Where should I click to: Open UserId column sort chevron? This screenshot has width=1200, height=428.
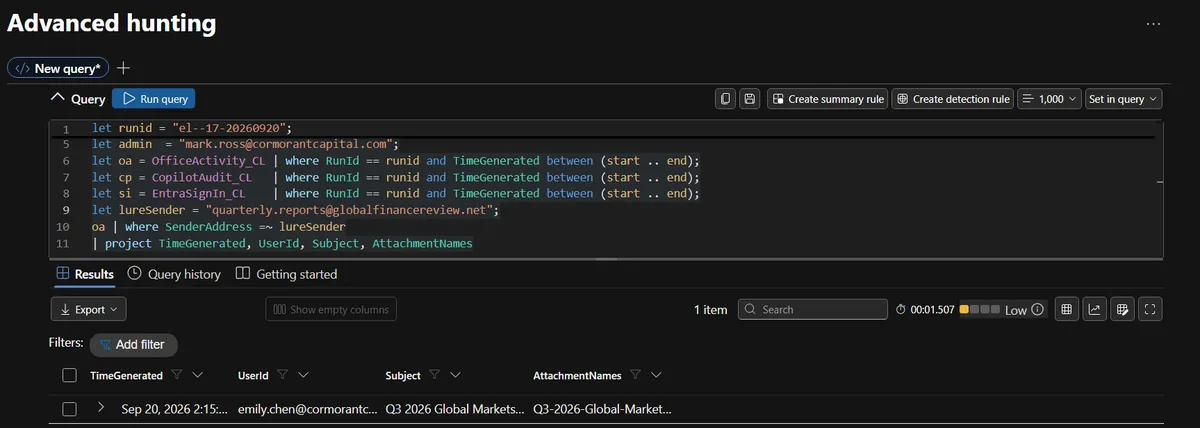[x=303, y=376]
